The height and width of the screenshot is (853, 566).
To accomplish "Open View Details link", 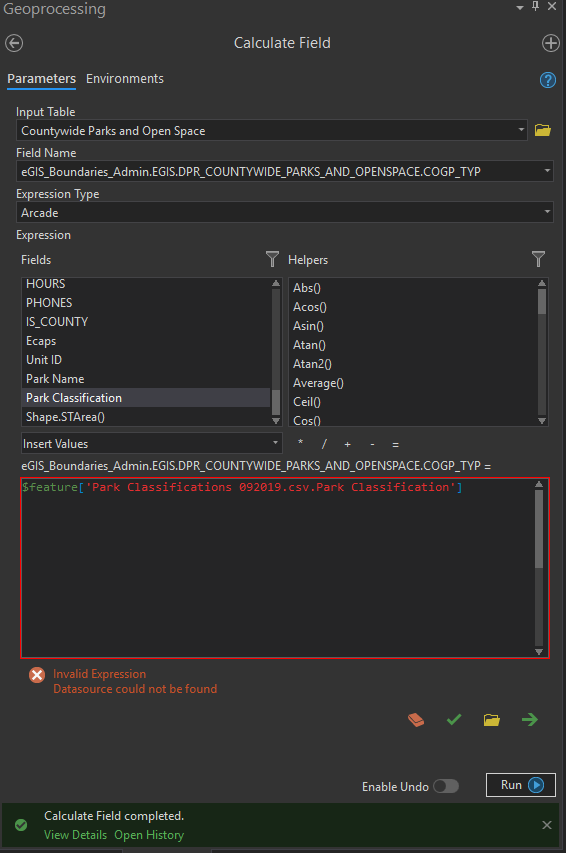I will tap(75, 835).
